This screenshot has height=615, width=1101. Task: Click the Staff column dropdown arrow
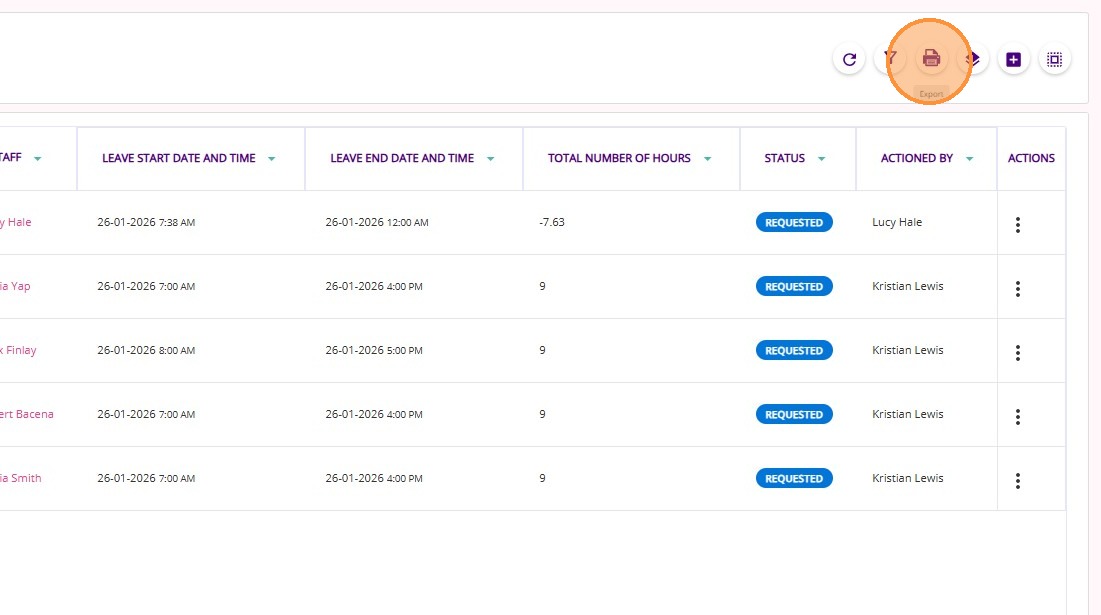coord(38,159)
